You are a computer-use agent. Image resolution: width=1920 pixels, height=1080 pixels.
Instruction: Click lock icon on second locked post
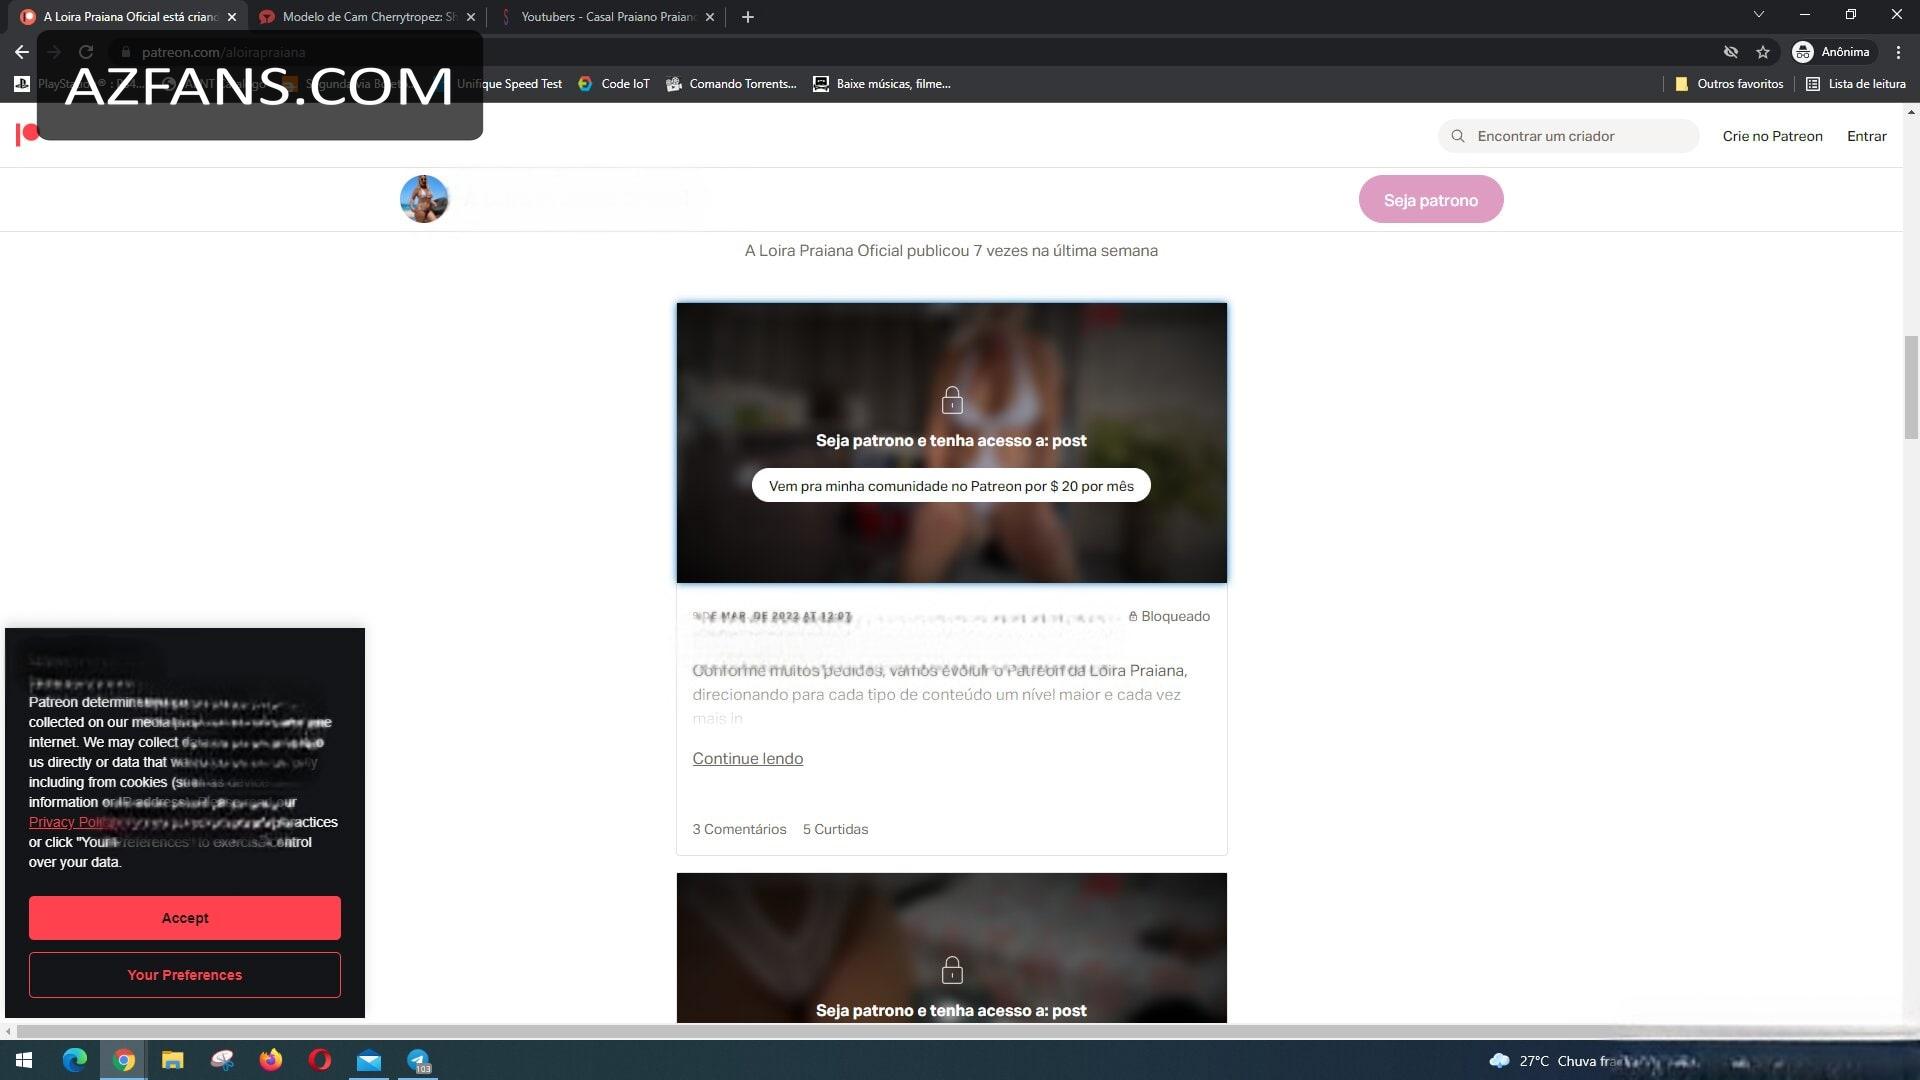pos(952,970)
